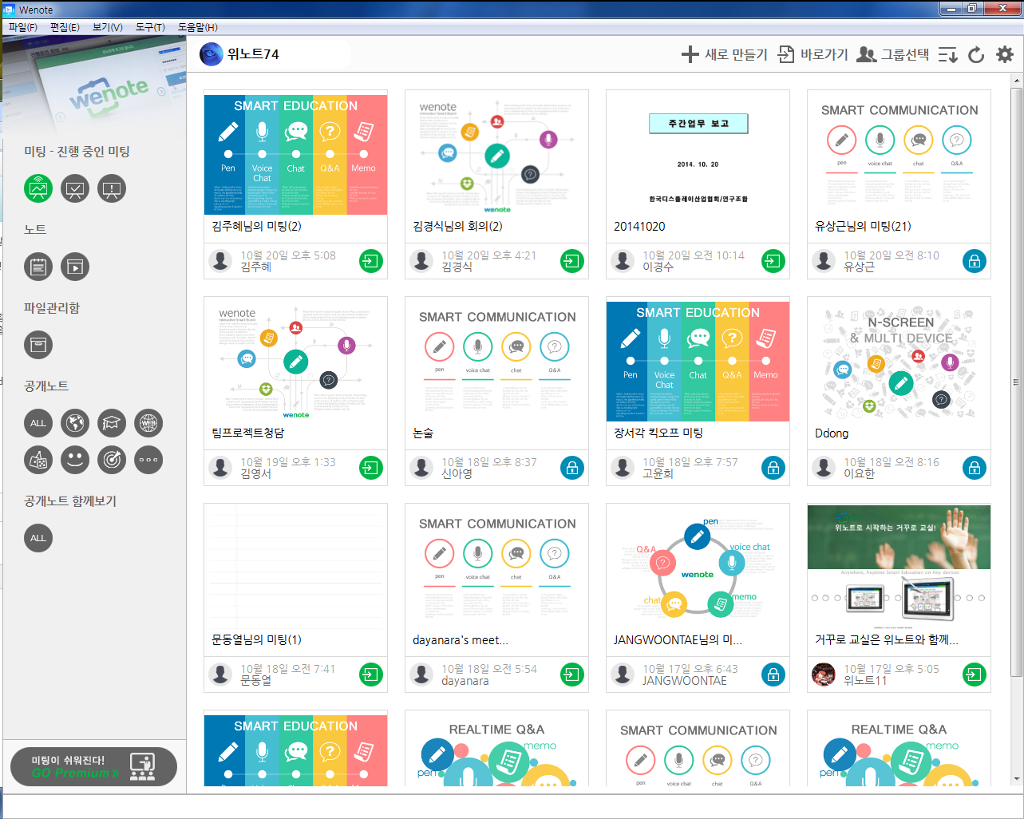The width and height of the screenshot is (1024, 819).
Task: Open the green live meeting icon in sidebar
Action: [39, 189]
